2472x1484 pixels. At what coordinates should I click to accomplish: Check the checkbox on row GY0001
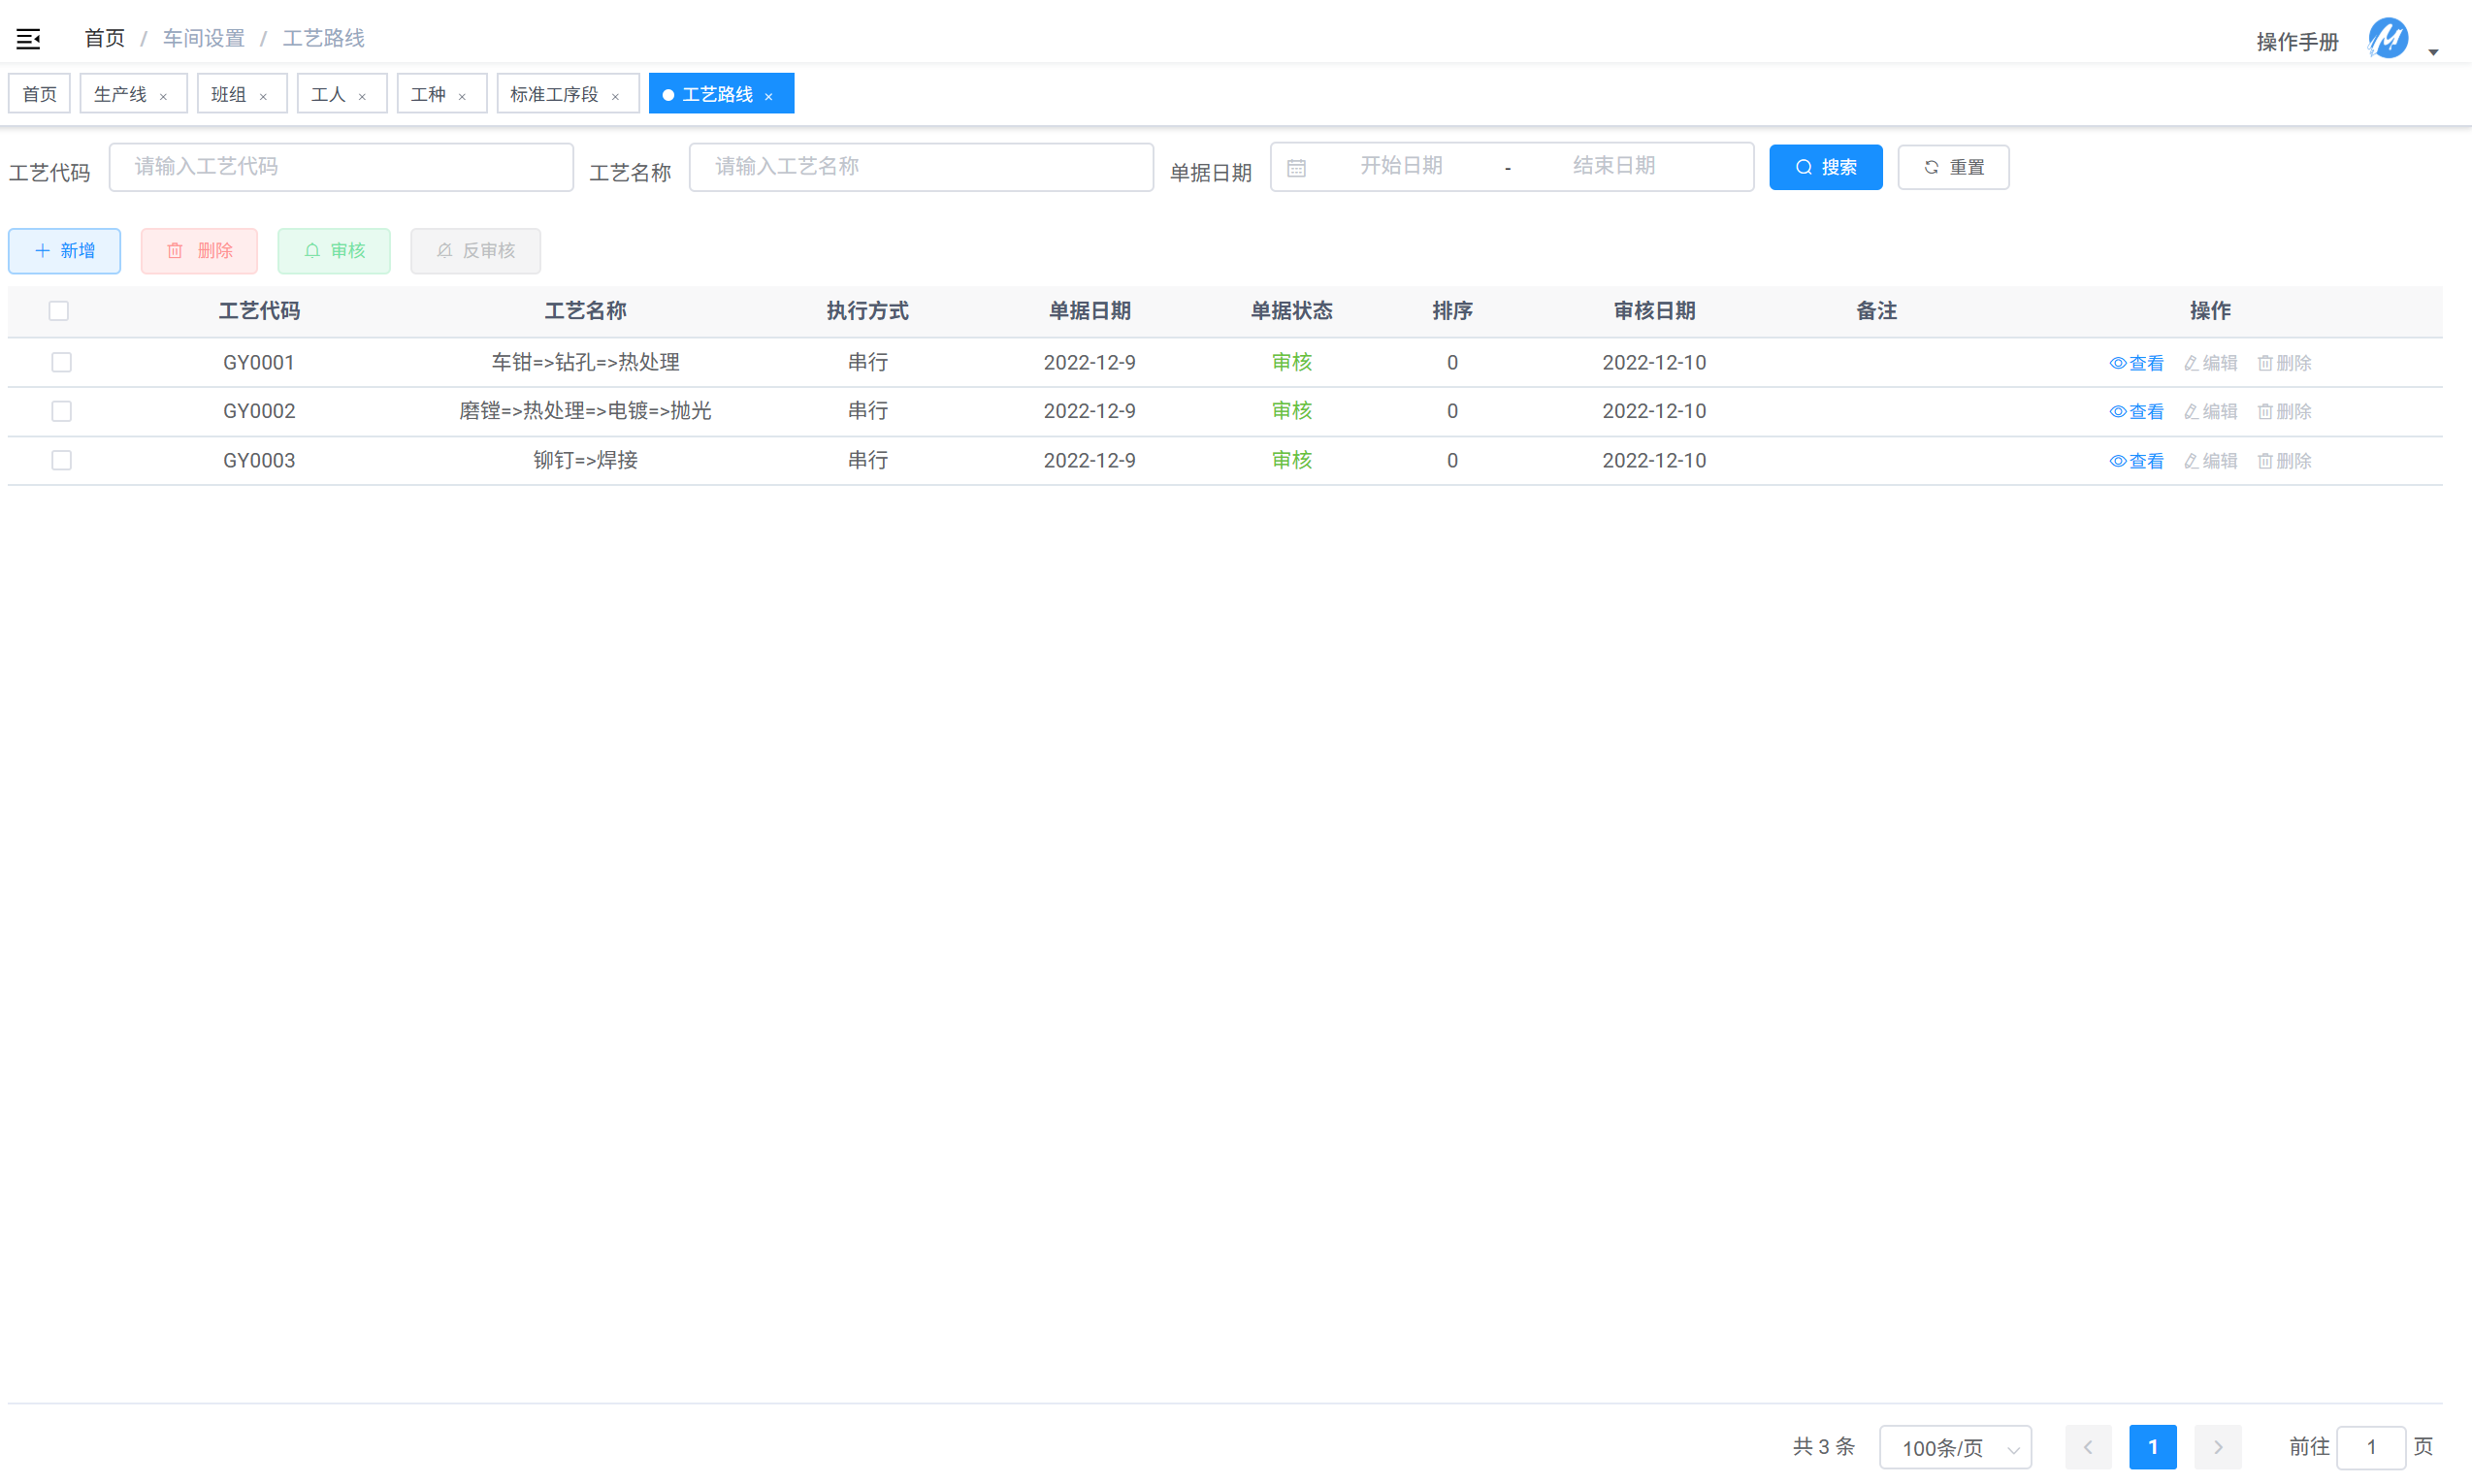(61, 362)
